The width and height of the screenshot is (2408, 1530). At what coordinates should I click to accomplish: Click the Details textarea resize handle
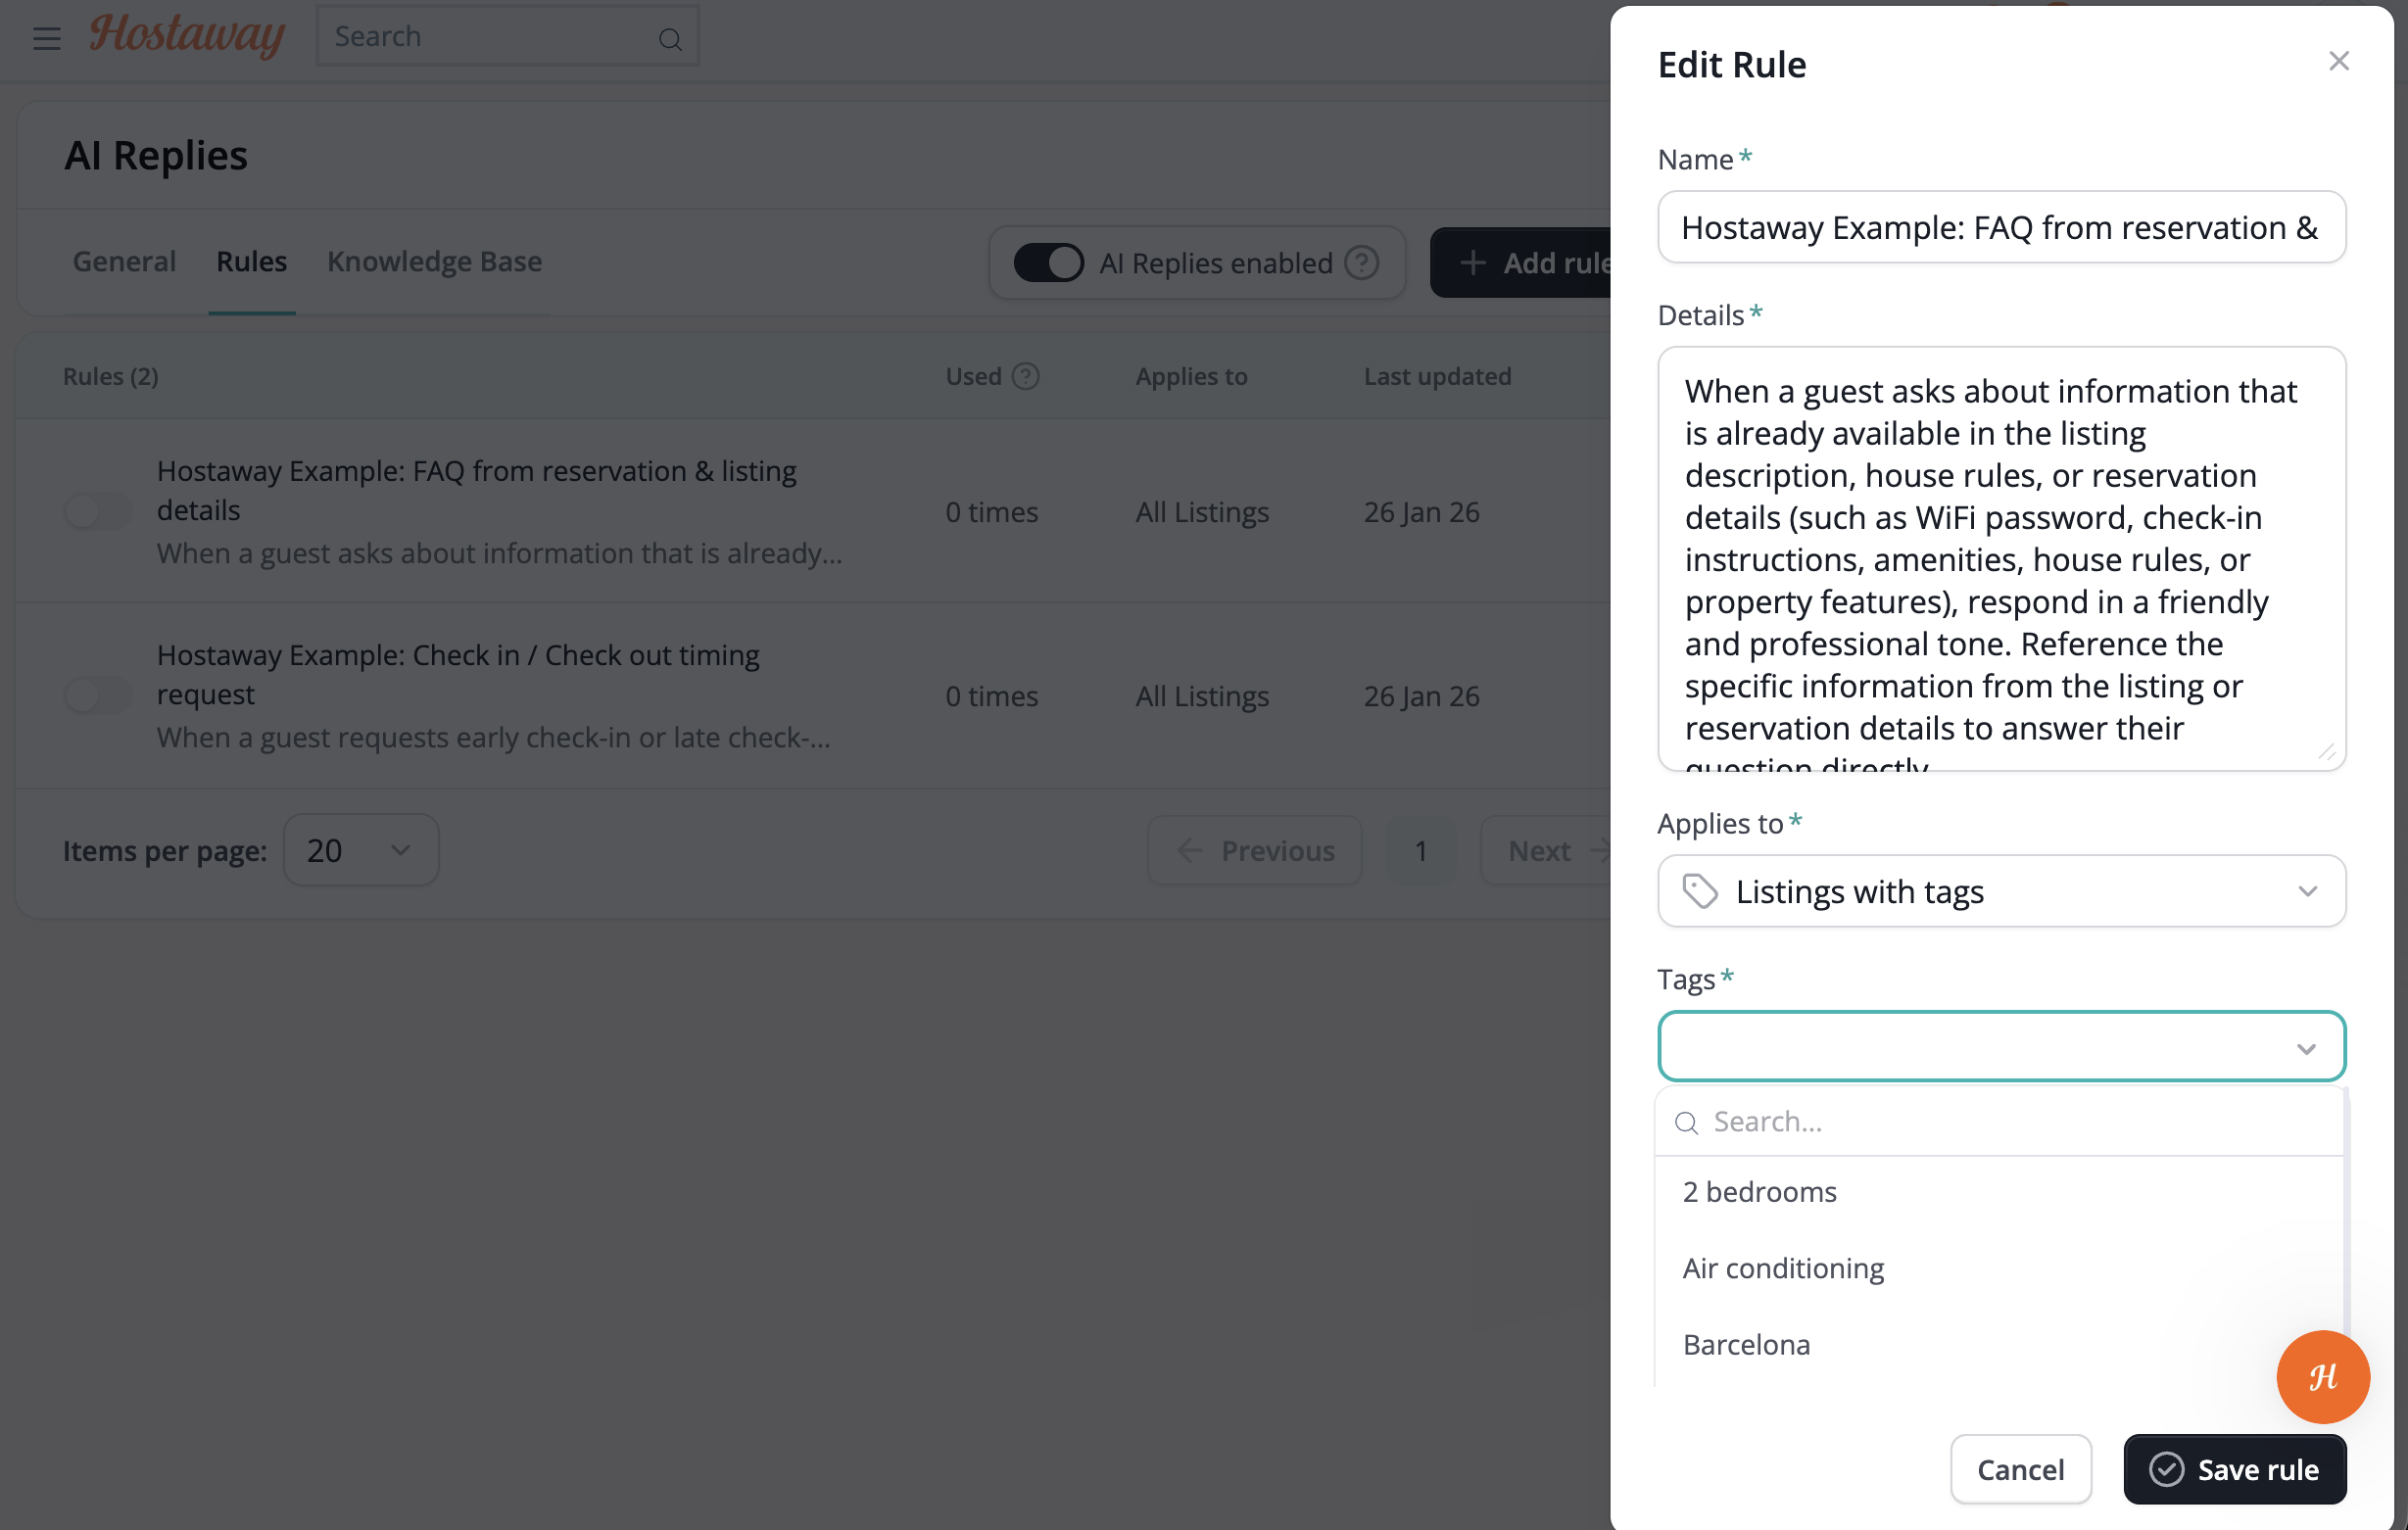[x=2326, y=752]
